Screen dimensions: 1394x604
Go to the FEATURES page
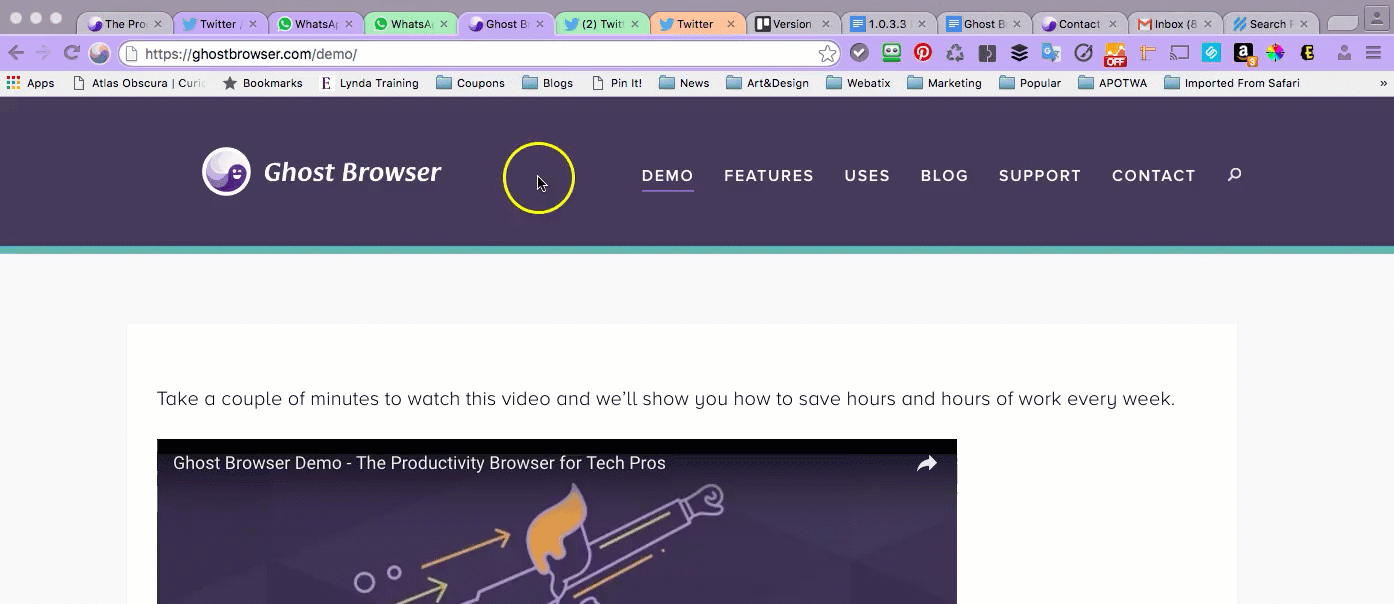[769, 176]
